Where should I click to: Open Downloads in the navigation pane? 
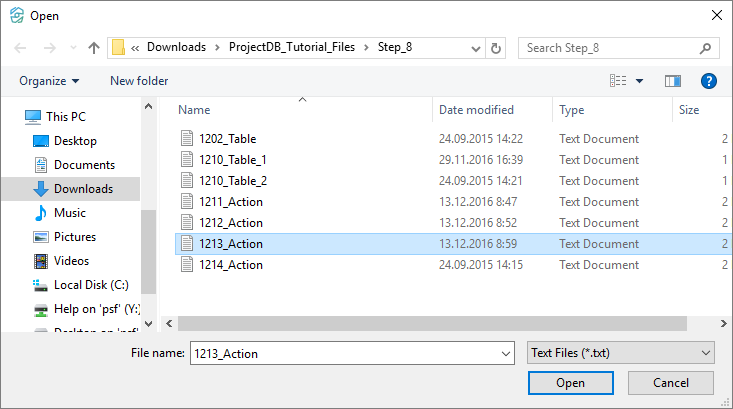pyautogui.click(x=82, y=189)
